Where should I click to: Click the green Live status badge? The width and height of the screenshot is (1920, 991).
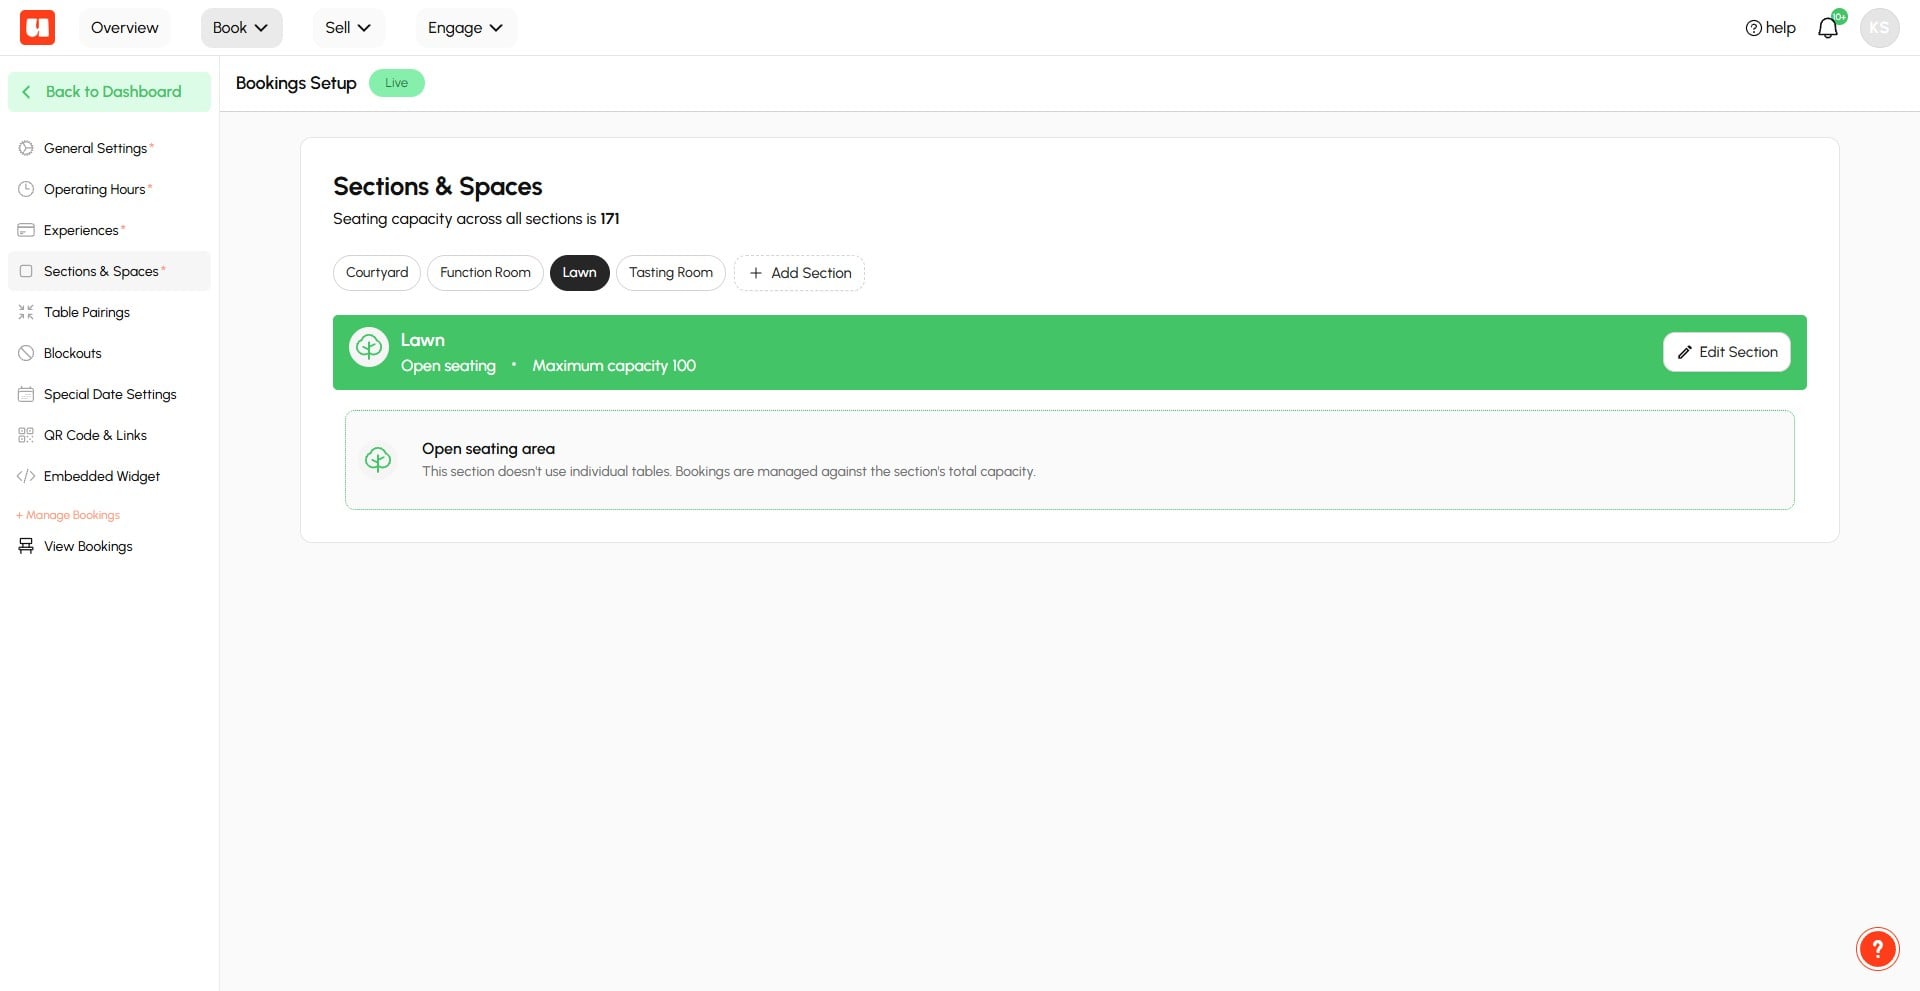click(x=397, y=83)
